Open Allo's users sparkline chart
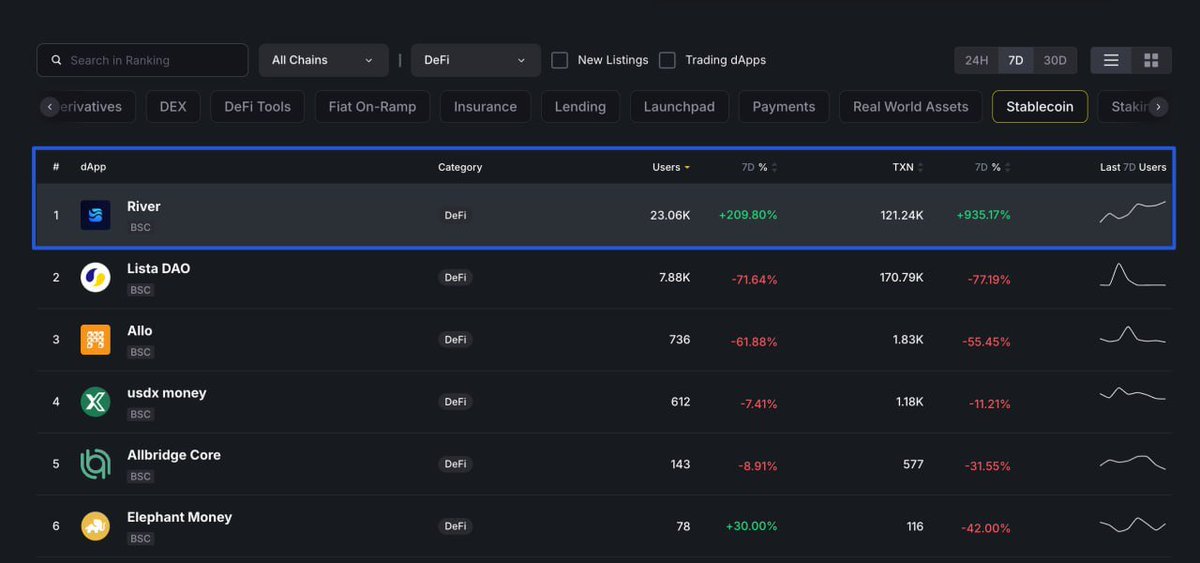 tap(1132, 336)
